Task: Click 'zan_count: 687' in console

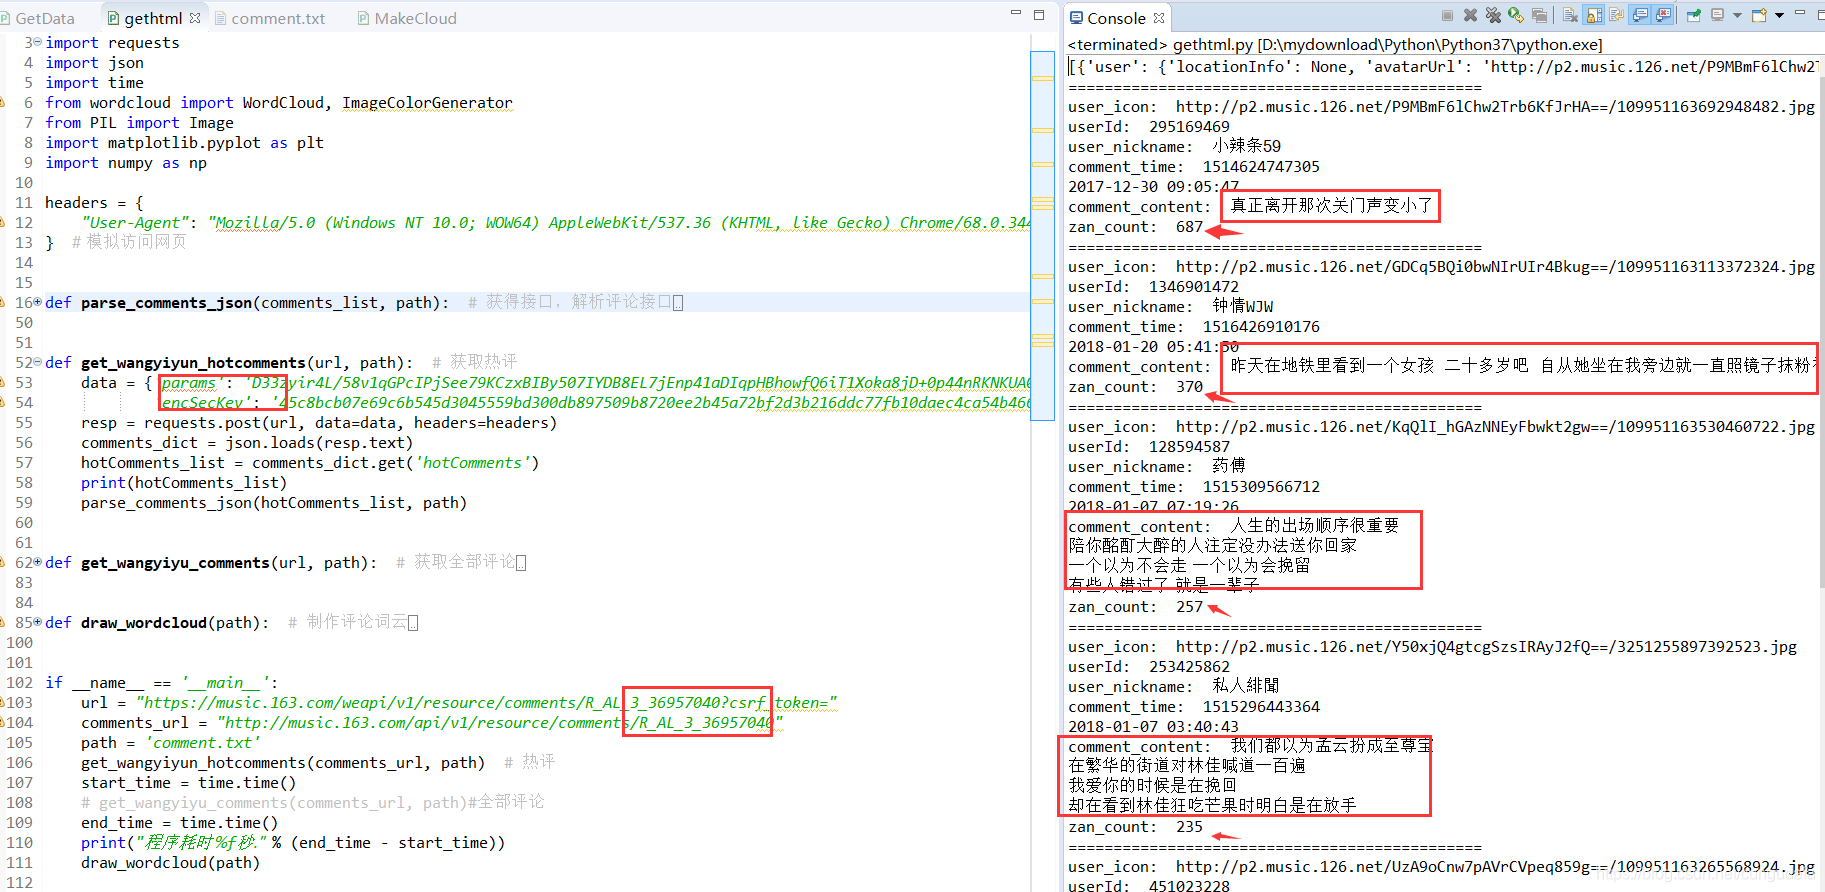Action: click(x=1136, y=227)
